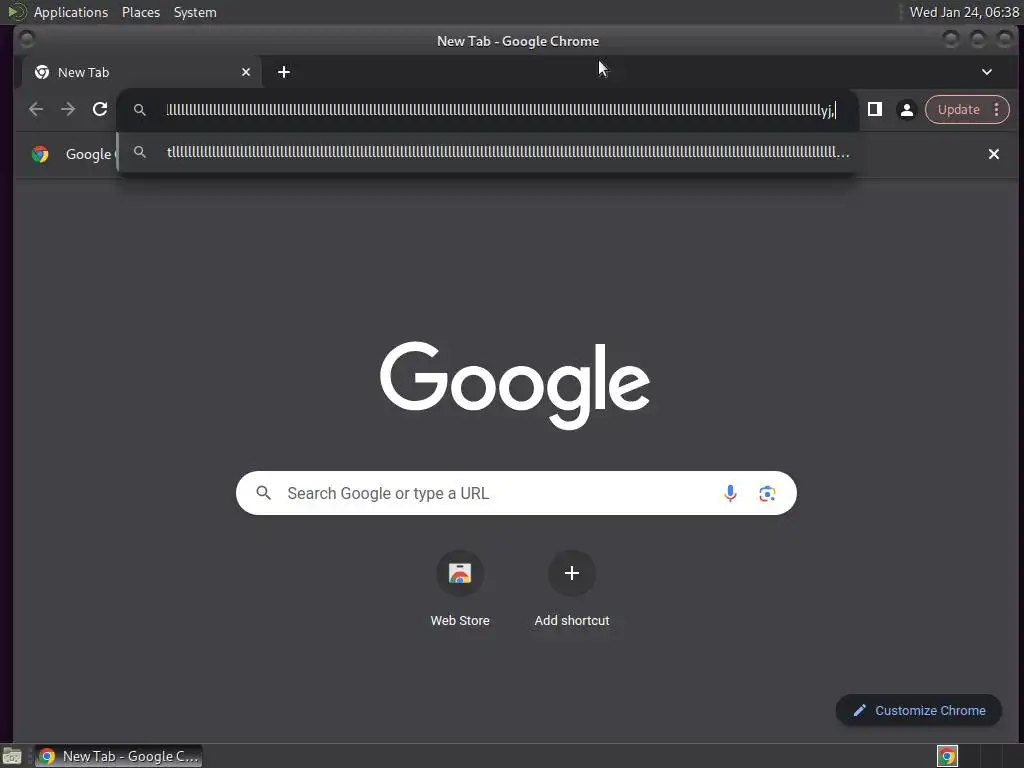1024x768 pixels.
Task: Open the Applications menu
Action: (x=71, y=12)
